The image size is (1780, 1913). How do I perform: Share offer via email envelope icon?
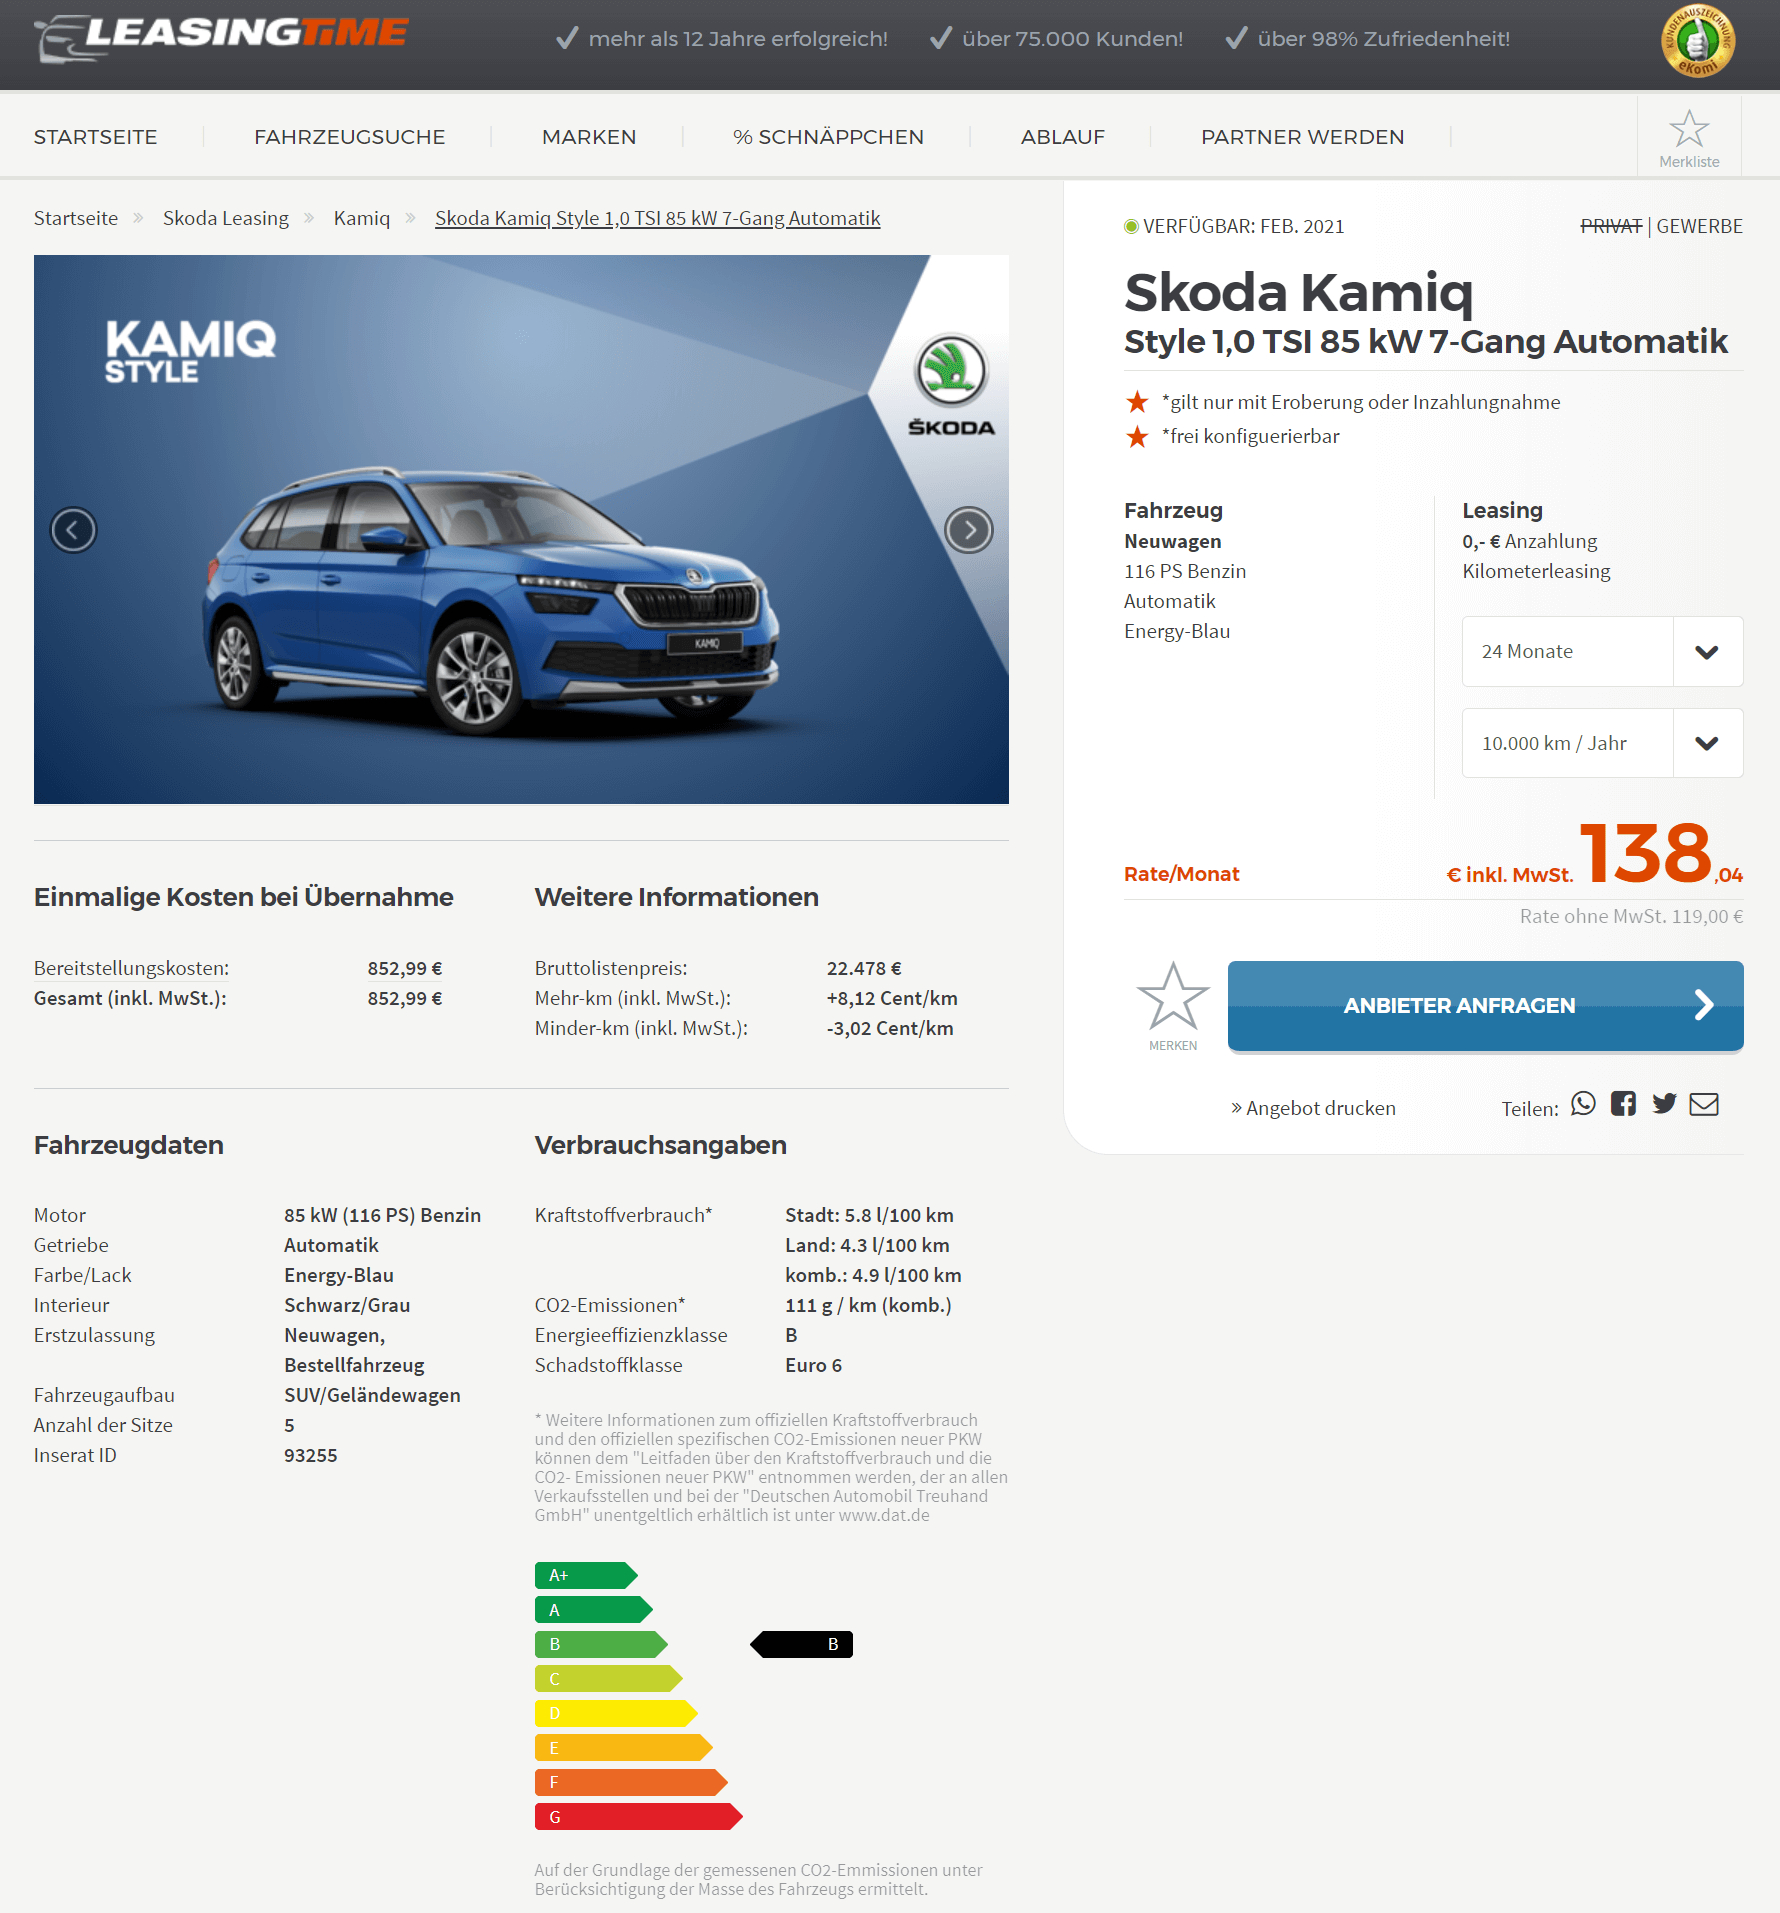pyautogui.click(x=1704, y=1104)
